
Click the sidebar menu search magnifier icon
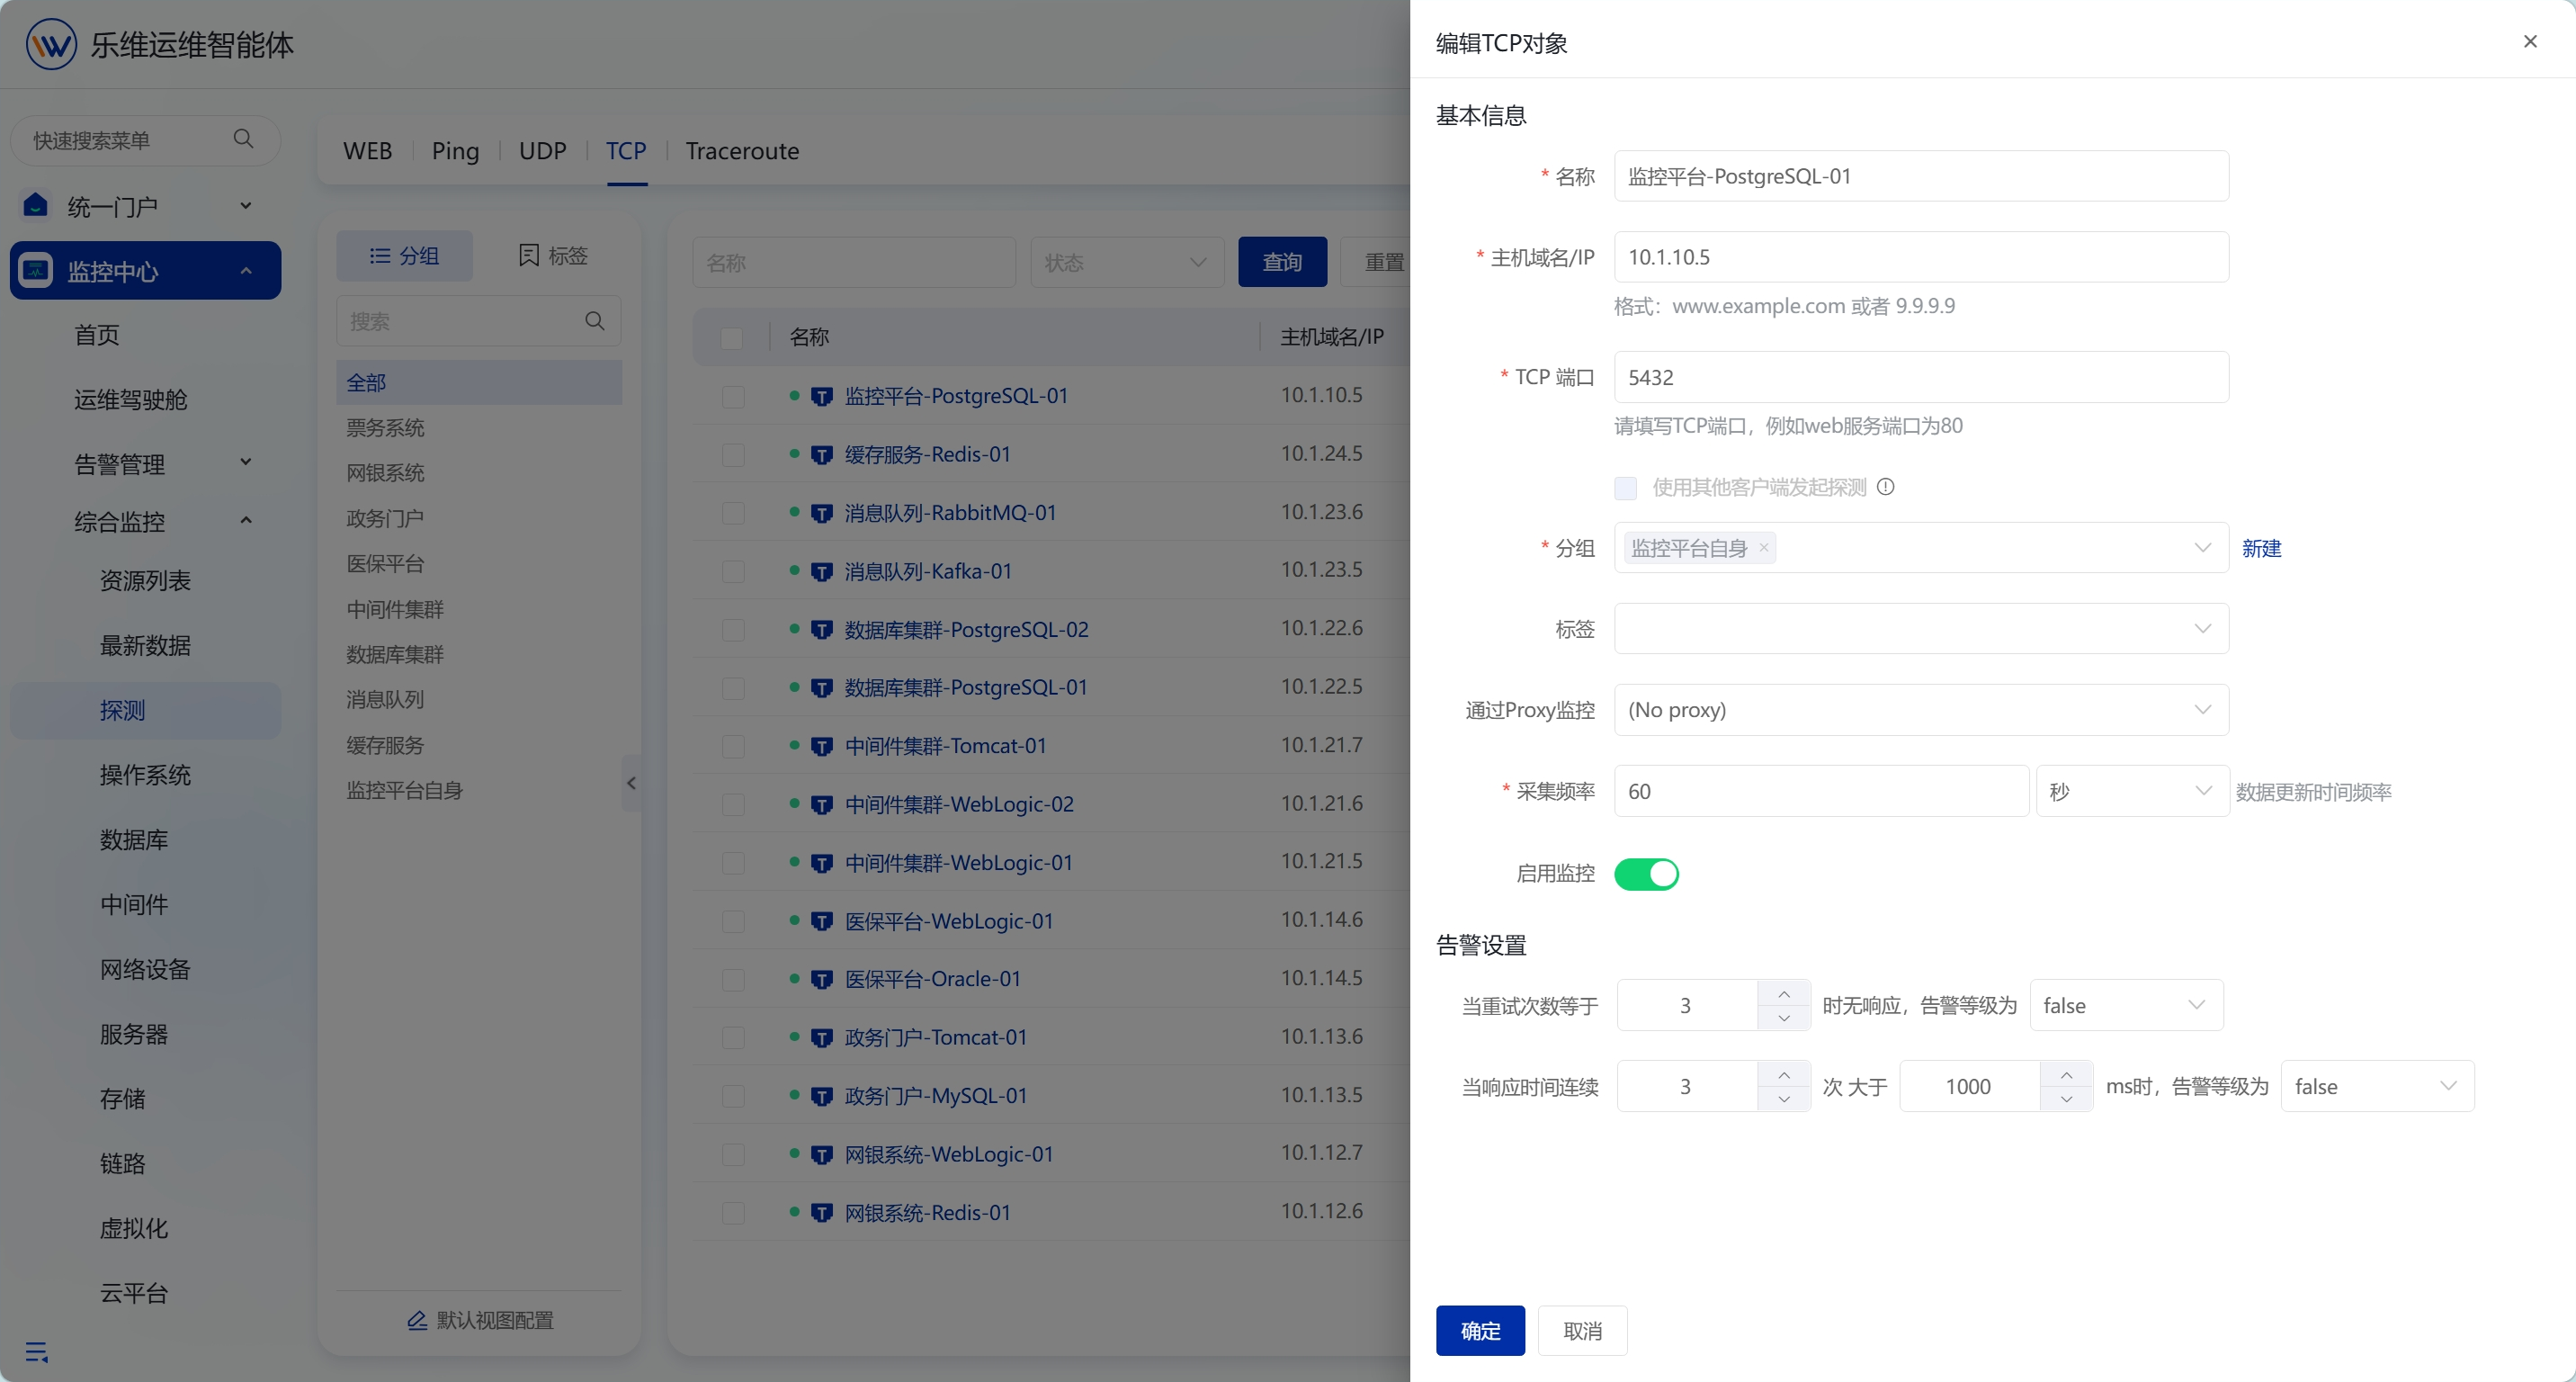coord(243,139)
